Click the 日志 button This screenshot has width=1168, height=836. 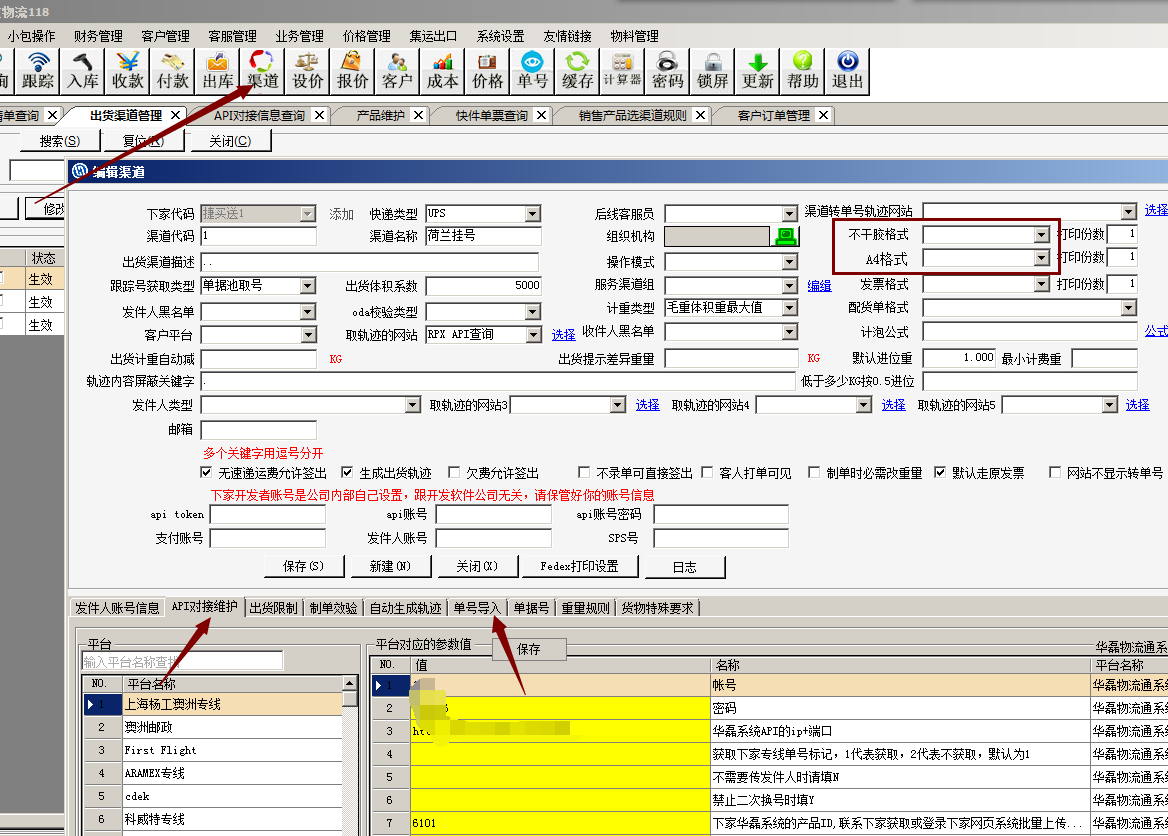(685, 567)
